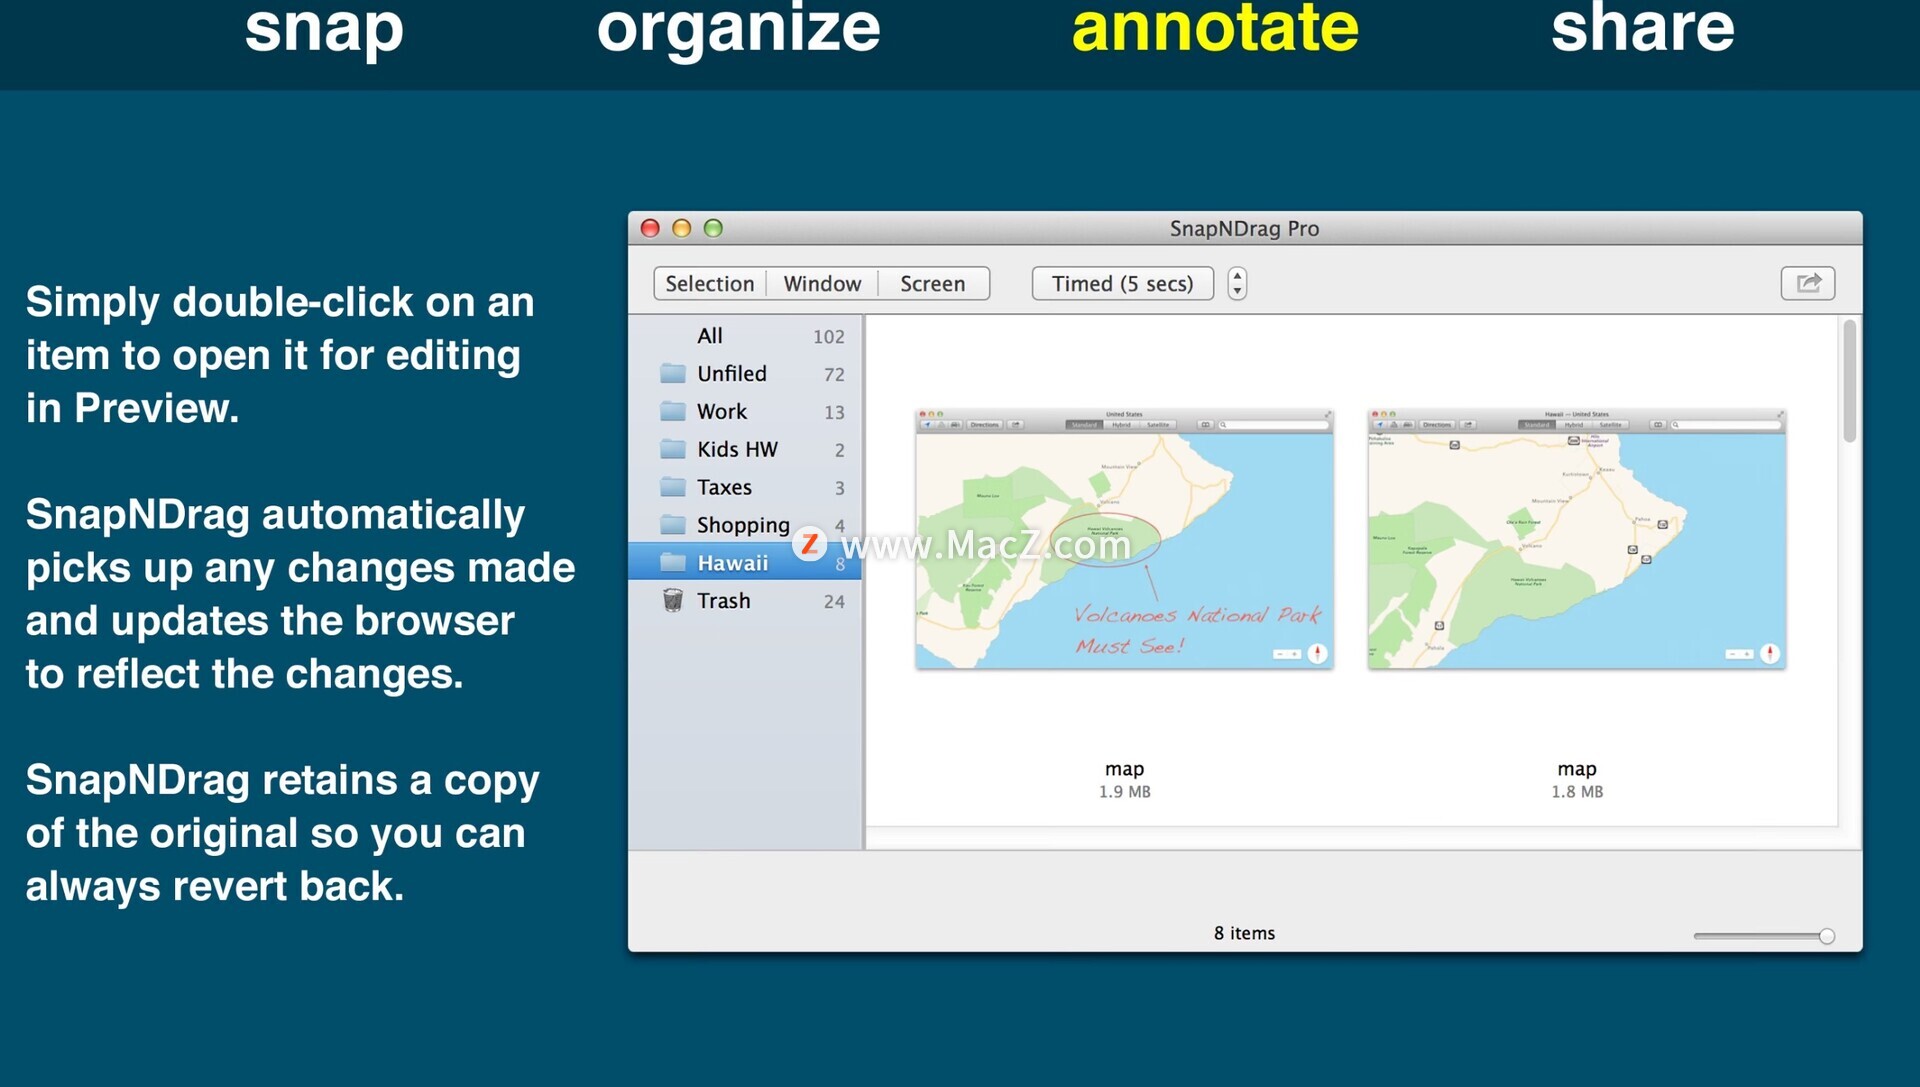The image size is (1920, 1087).
Task: Open the Trash in sidebar
Action: (745, 601)
